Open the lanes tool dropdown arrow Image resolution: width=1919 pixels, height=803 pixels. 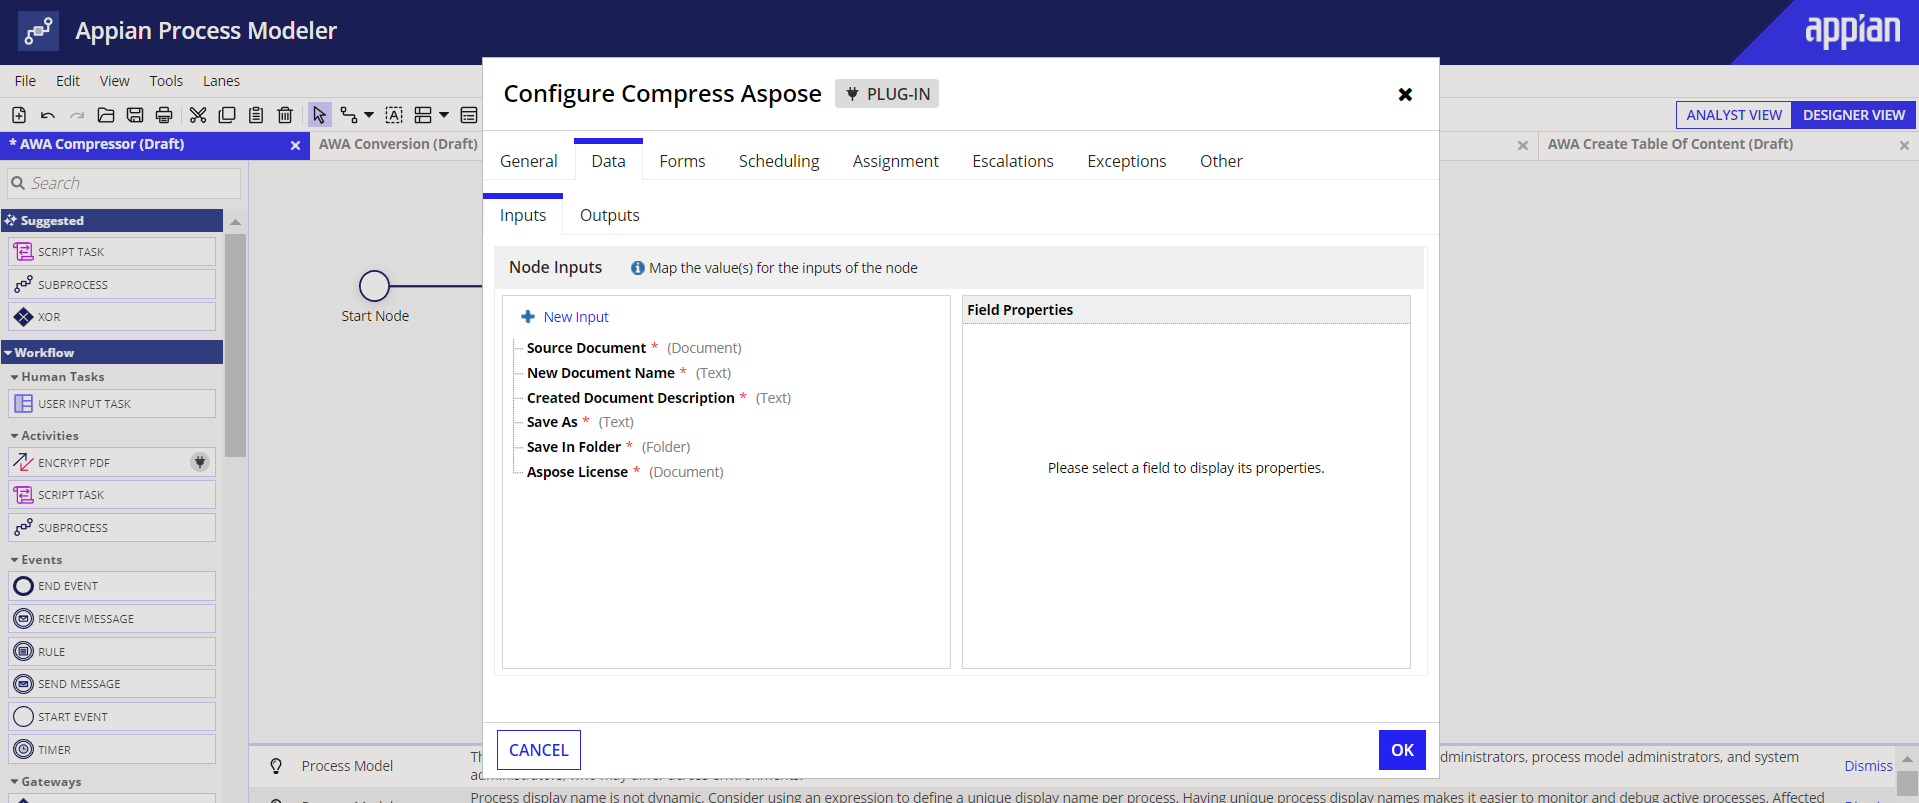(x=444, y=115)
